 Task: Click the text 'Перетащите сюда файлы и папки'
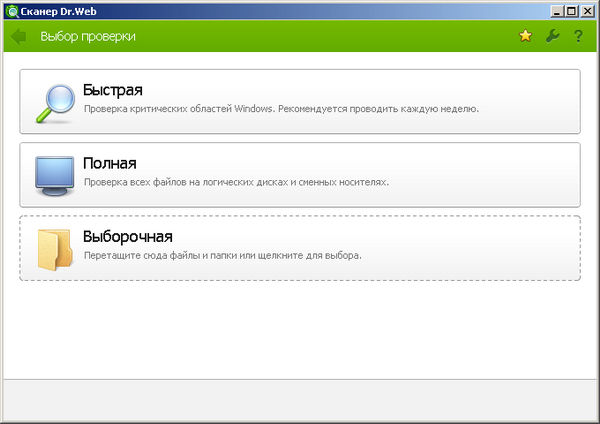click(161, 255)
